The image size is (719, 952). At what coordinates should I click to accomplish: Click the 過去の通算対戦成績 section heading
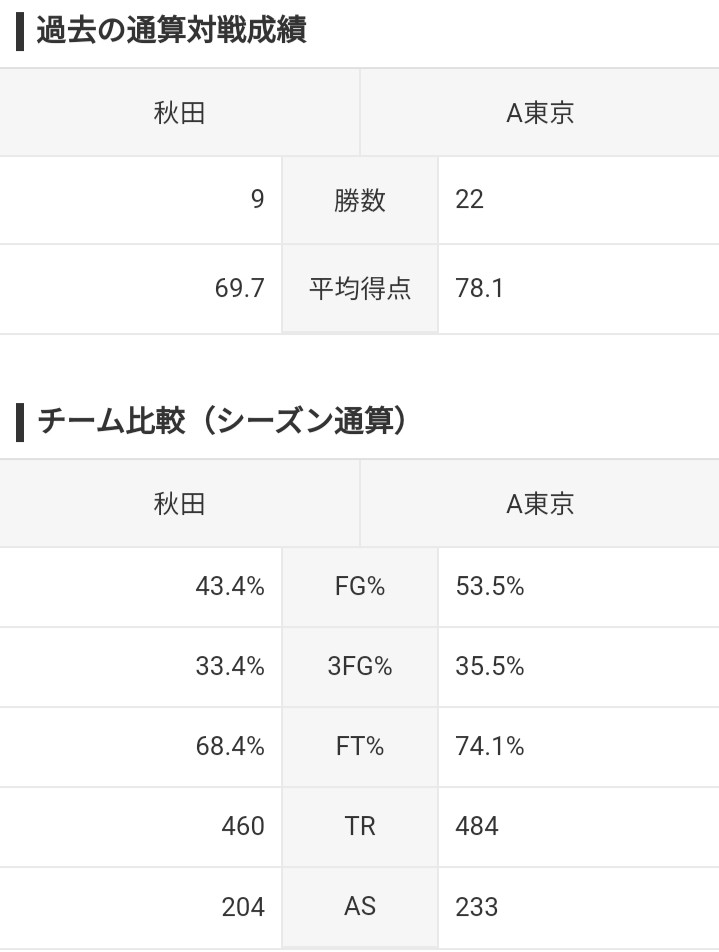(x=171, y=30)
